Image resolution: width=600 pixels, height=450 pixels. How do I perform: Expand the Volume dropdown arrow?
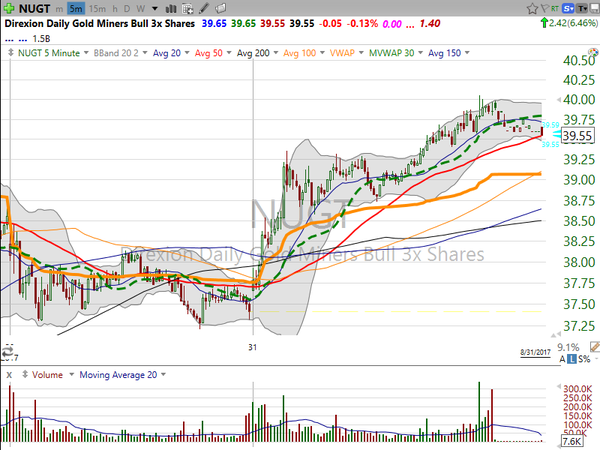[x=71, y=374]
